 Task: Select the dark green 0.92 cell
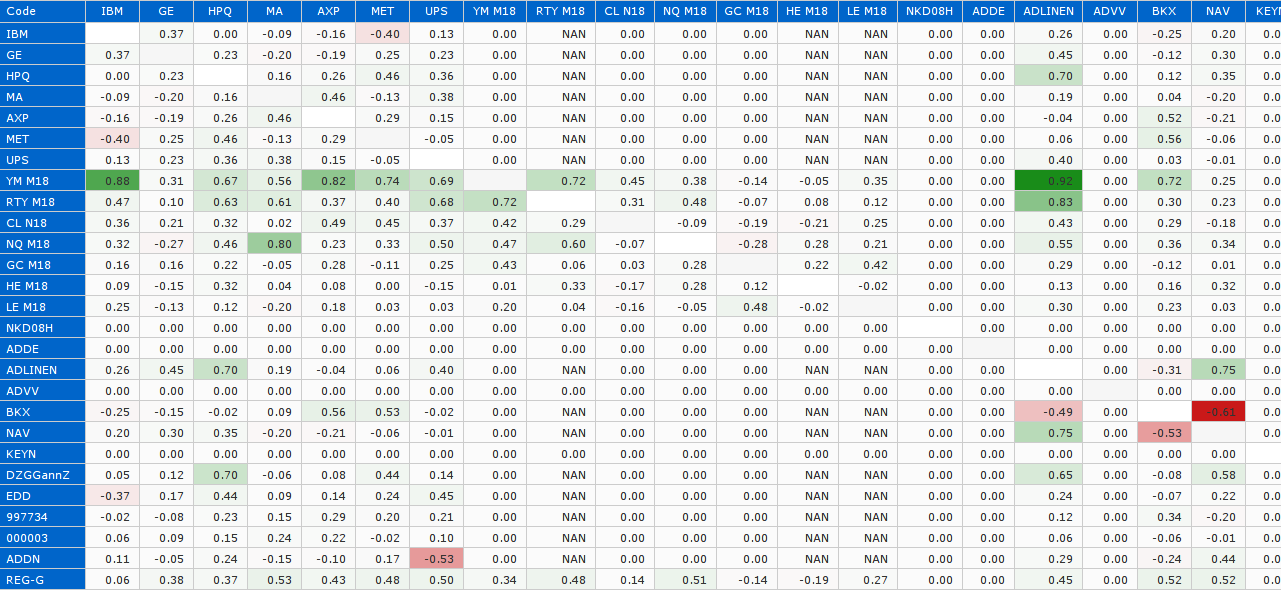pos(1049,181)
